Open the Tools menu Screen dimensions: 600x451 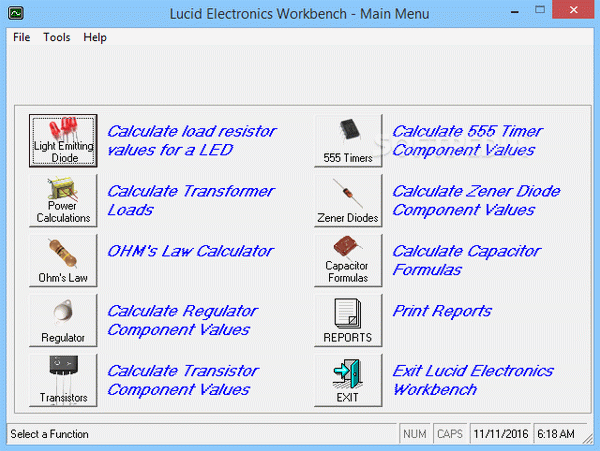[57, 37]
